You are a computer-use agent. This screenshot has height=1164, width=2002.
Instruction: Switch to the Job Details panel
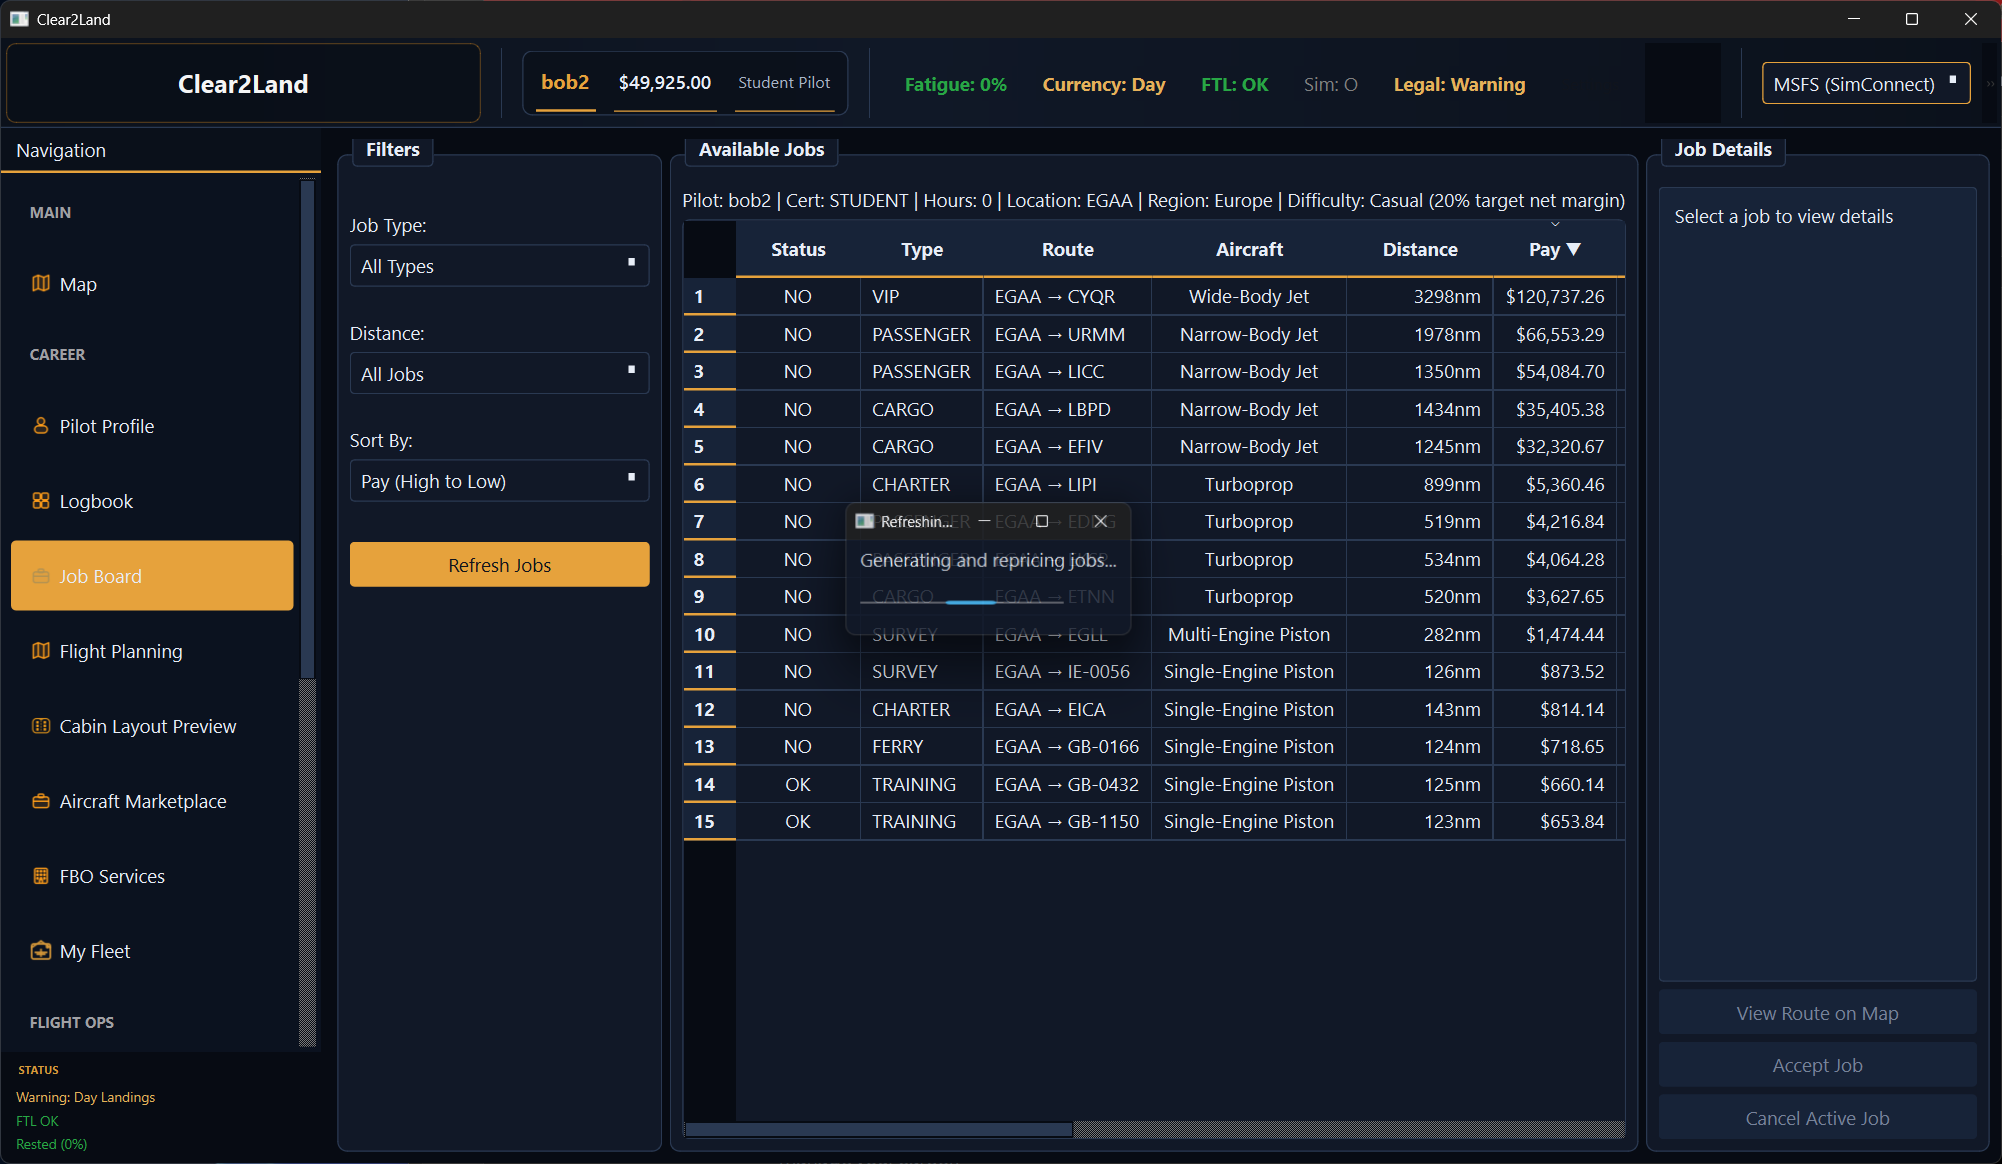coord(1722,149)
